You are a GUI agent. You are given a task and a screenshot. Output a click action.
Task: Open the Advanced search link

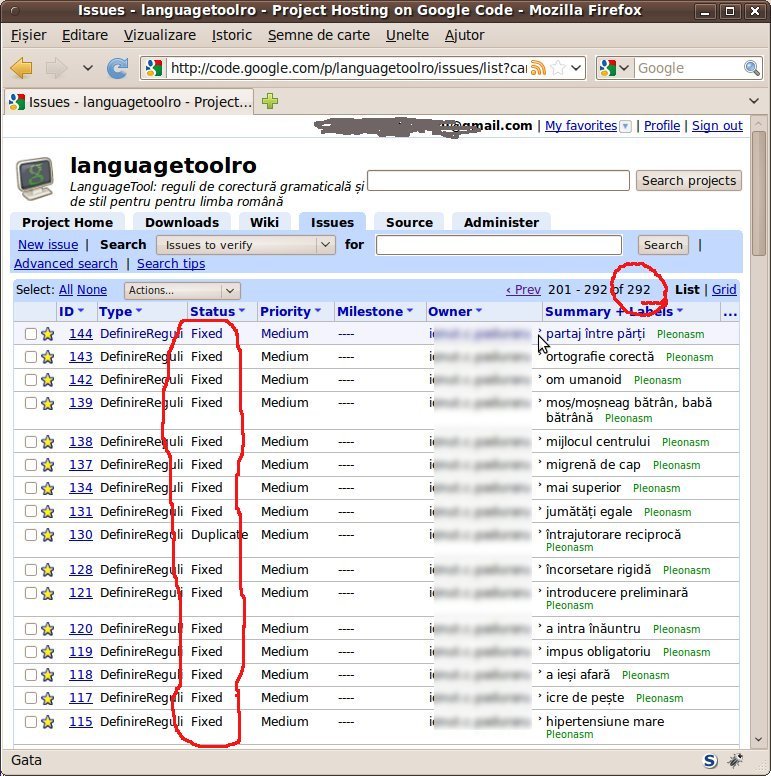[x=66, y=263]
